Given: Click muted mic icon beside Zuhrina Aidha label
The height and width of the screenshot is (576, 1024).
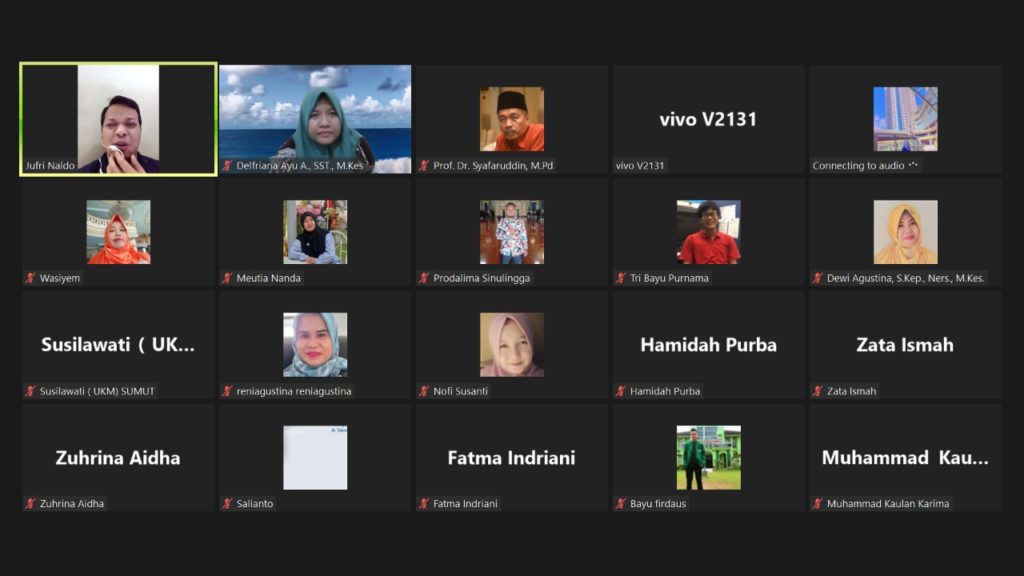Looking at the screenshot, I should point(31,504).
